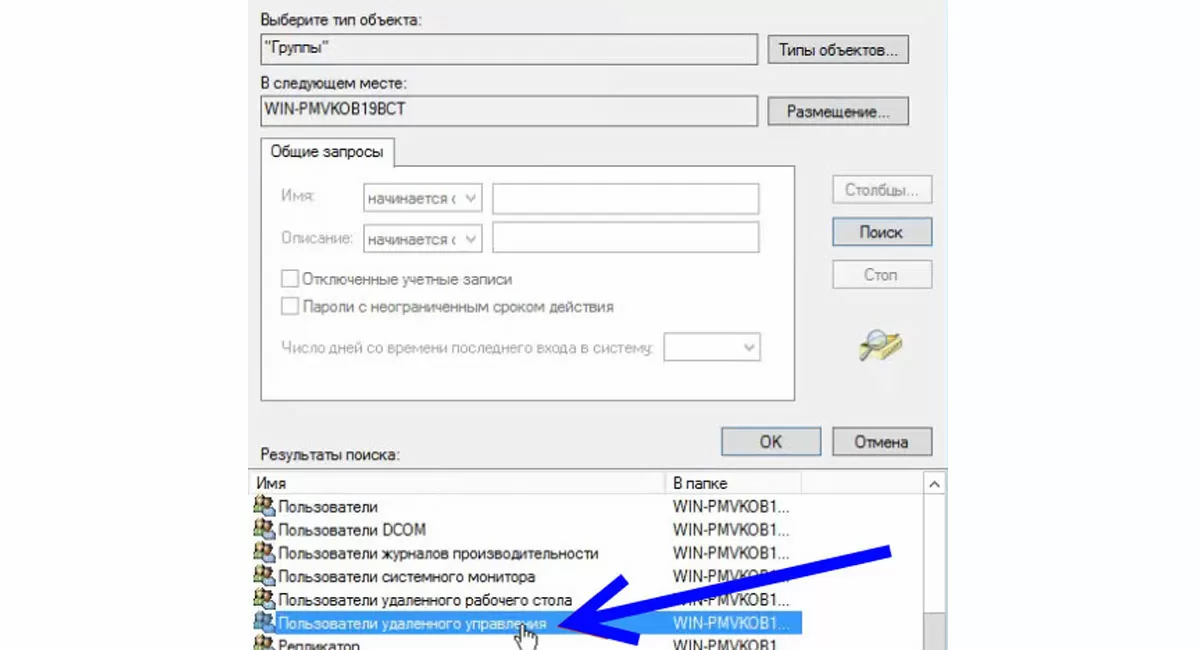Viewport: 1200px width, 650px height.
Task: Open days since last logon dropdown
Action: [712, 347]
